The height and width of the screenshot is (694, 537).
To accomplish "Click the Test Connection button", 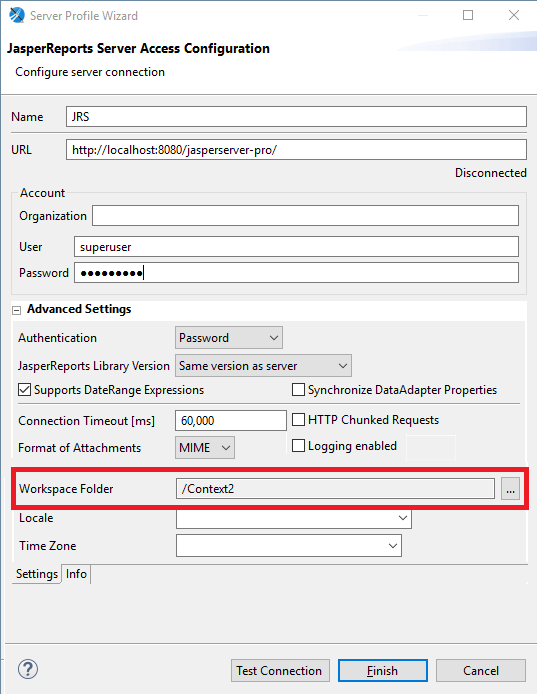I will [x=280, y=671].
